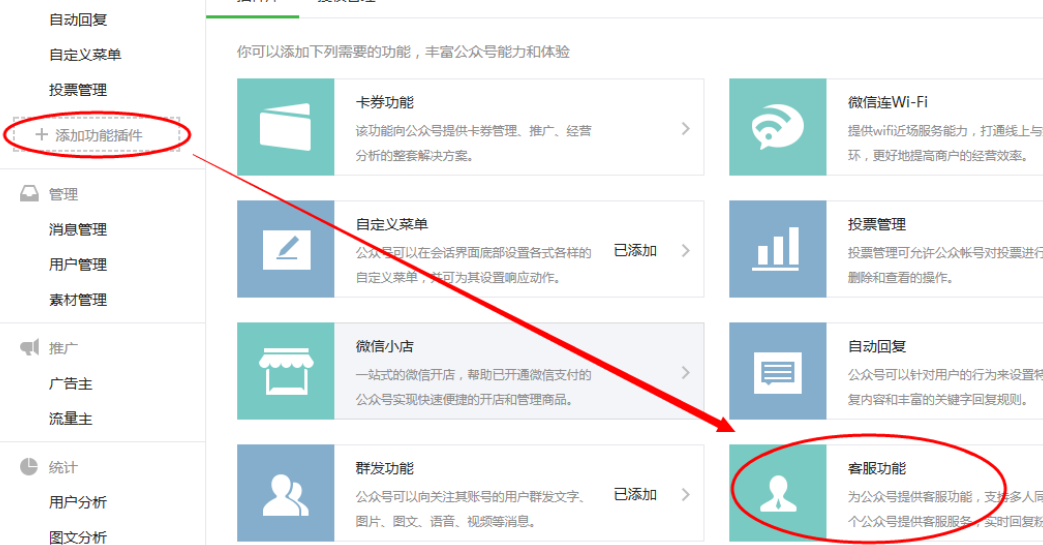Go to 广告主 under 推广
The image size is (1043, 545).
(x=71, y=383)
